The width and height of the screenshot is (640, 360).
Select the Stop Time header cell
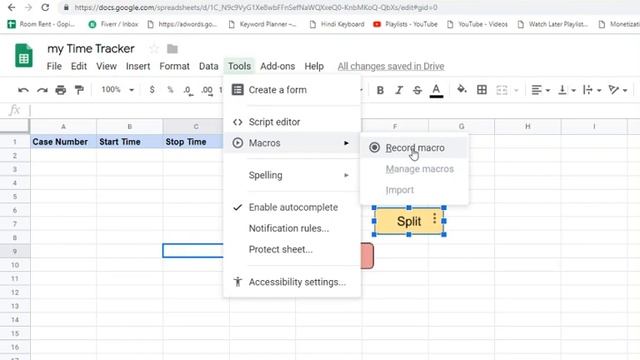(193, 142)
